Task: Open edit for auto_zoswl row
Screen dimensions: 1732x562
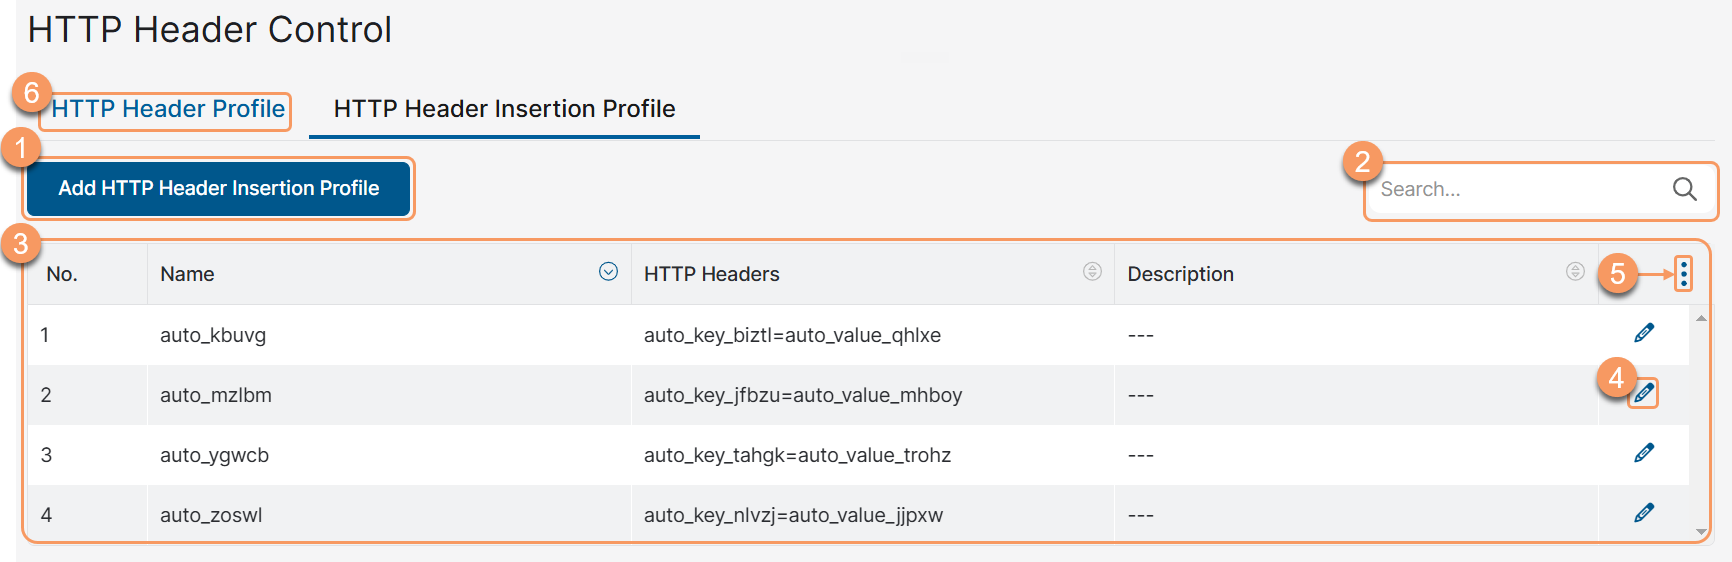Action: pos(1644,513)
